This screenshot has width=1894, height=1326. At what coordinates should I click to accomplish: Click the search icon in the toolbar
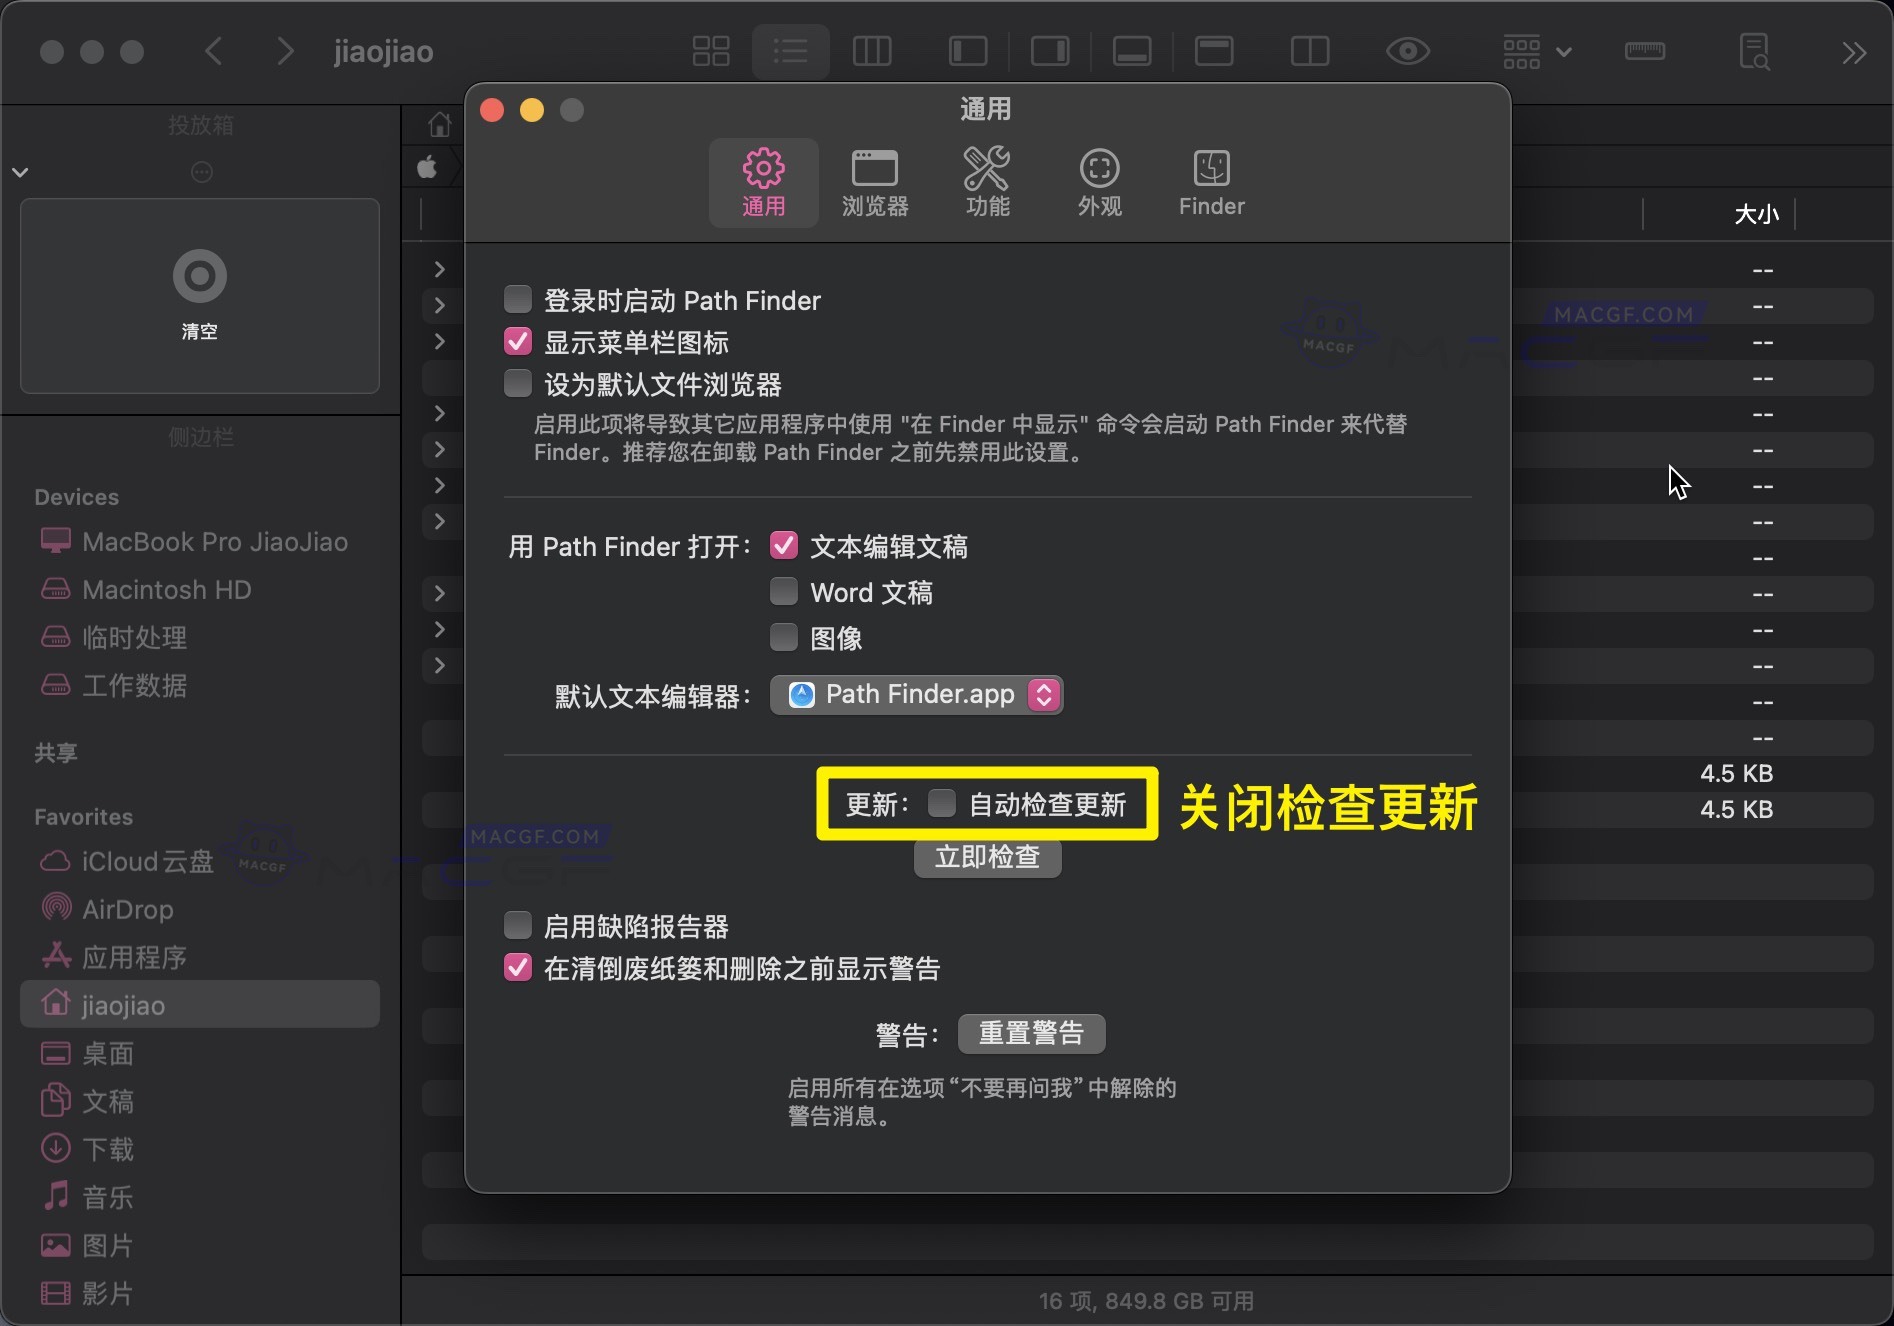click(x=1755, y=51)
